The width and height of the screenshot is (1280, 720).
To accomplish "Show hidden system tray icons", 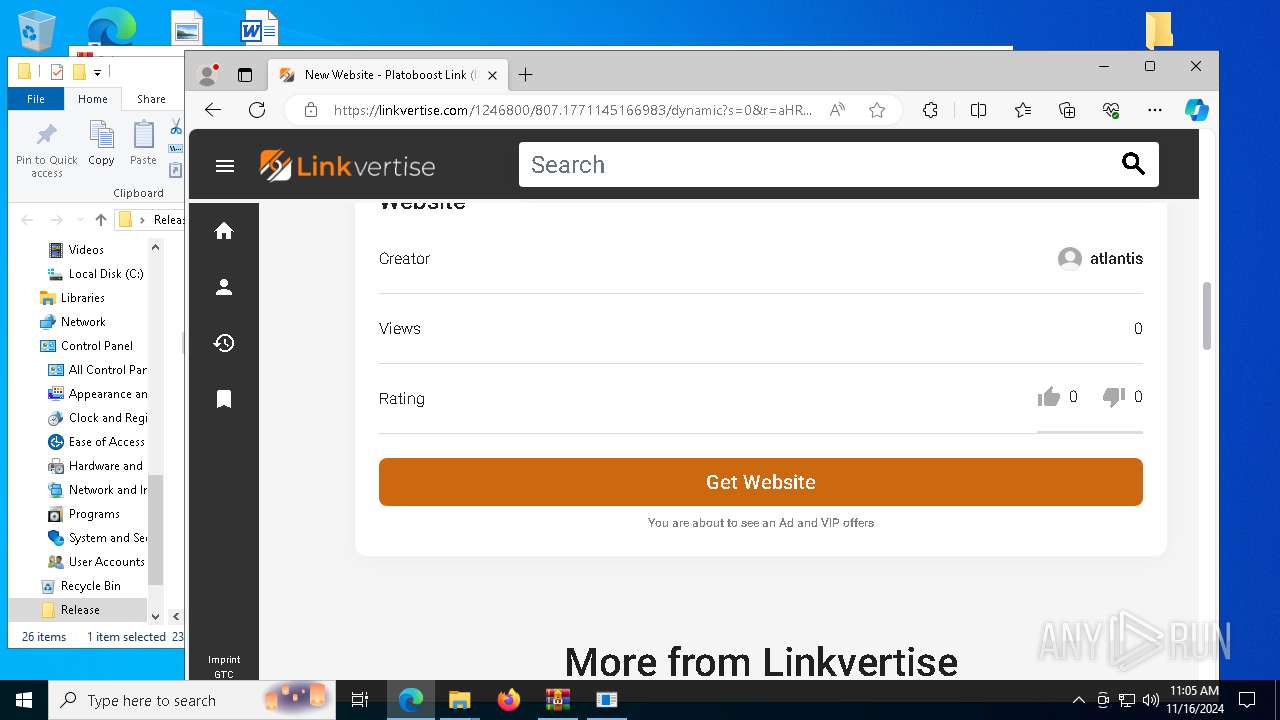I will [x=1078, y=700].
